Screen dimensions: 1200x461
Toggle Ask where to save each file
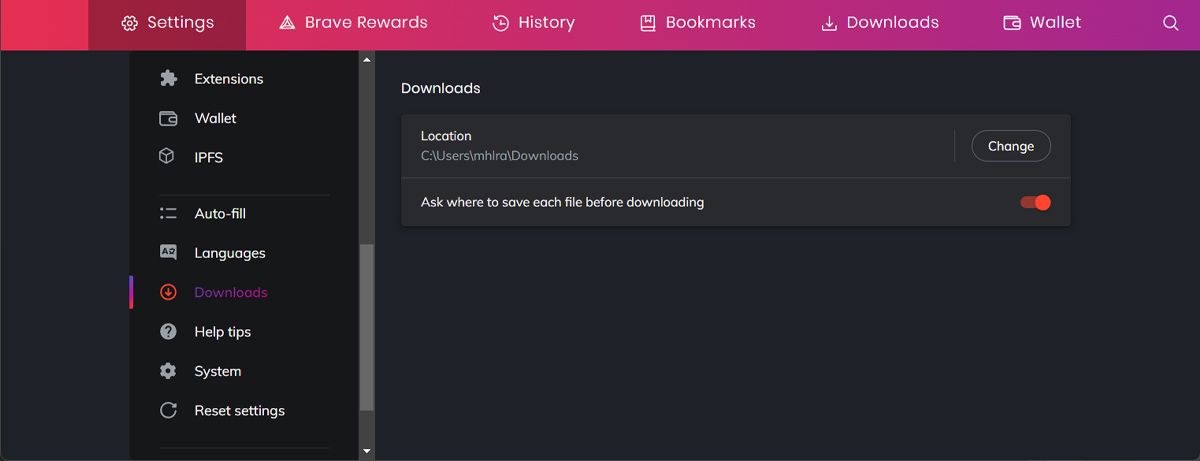tap(1035, 202)
